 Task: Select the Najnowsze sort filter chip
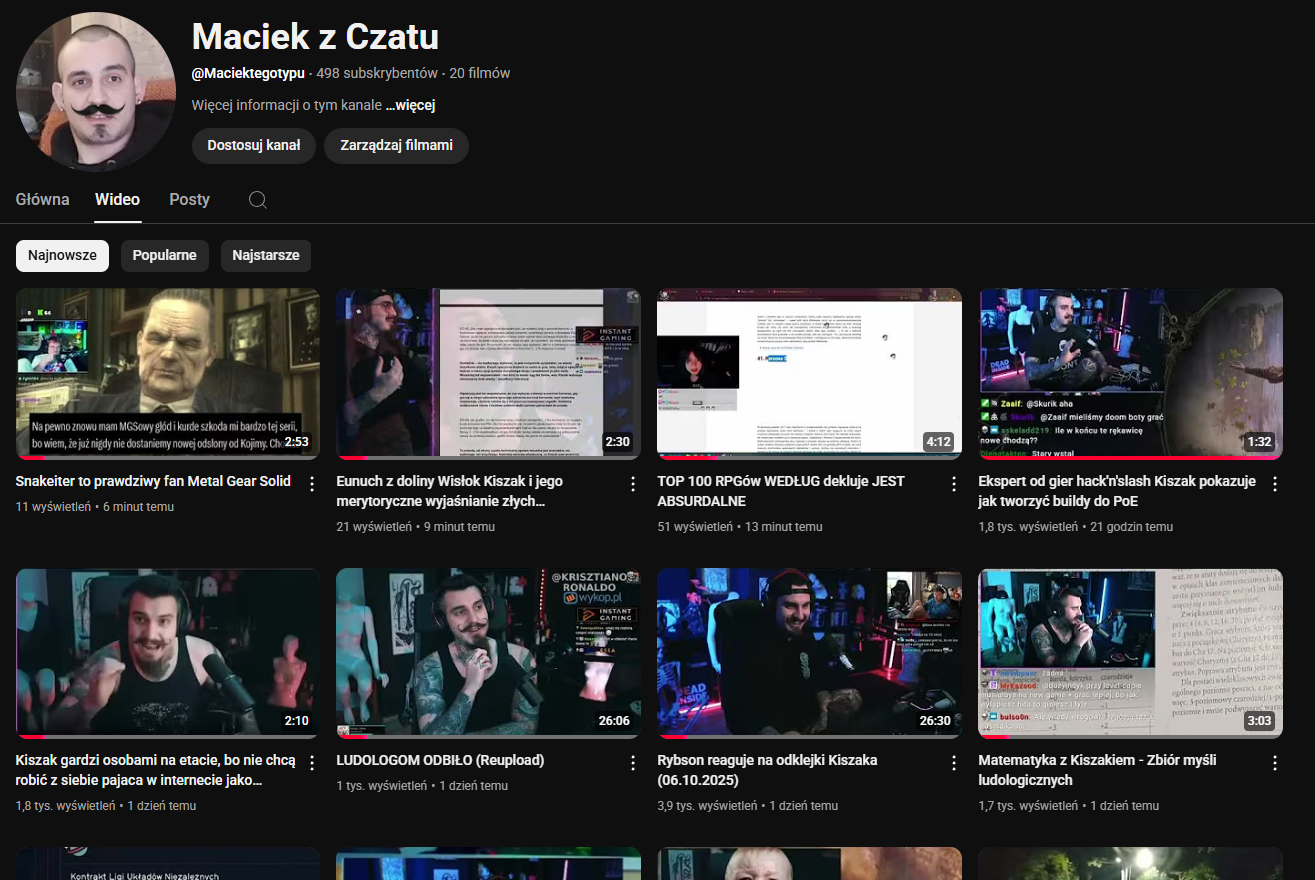point(62,255)
